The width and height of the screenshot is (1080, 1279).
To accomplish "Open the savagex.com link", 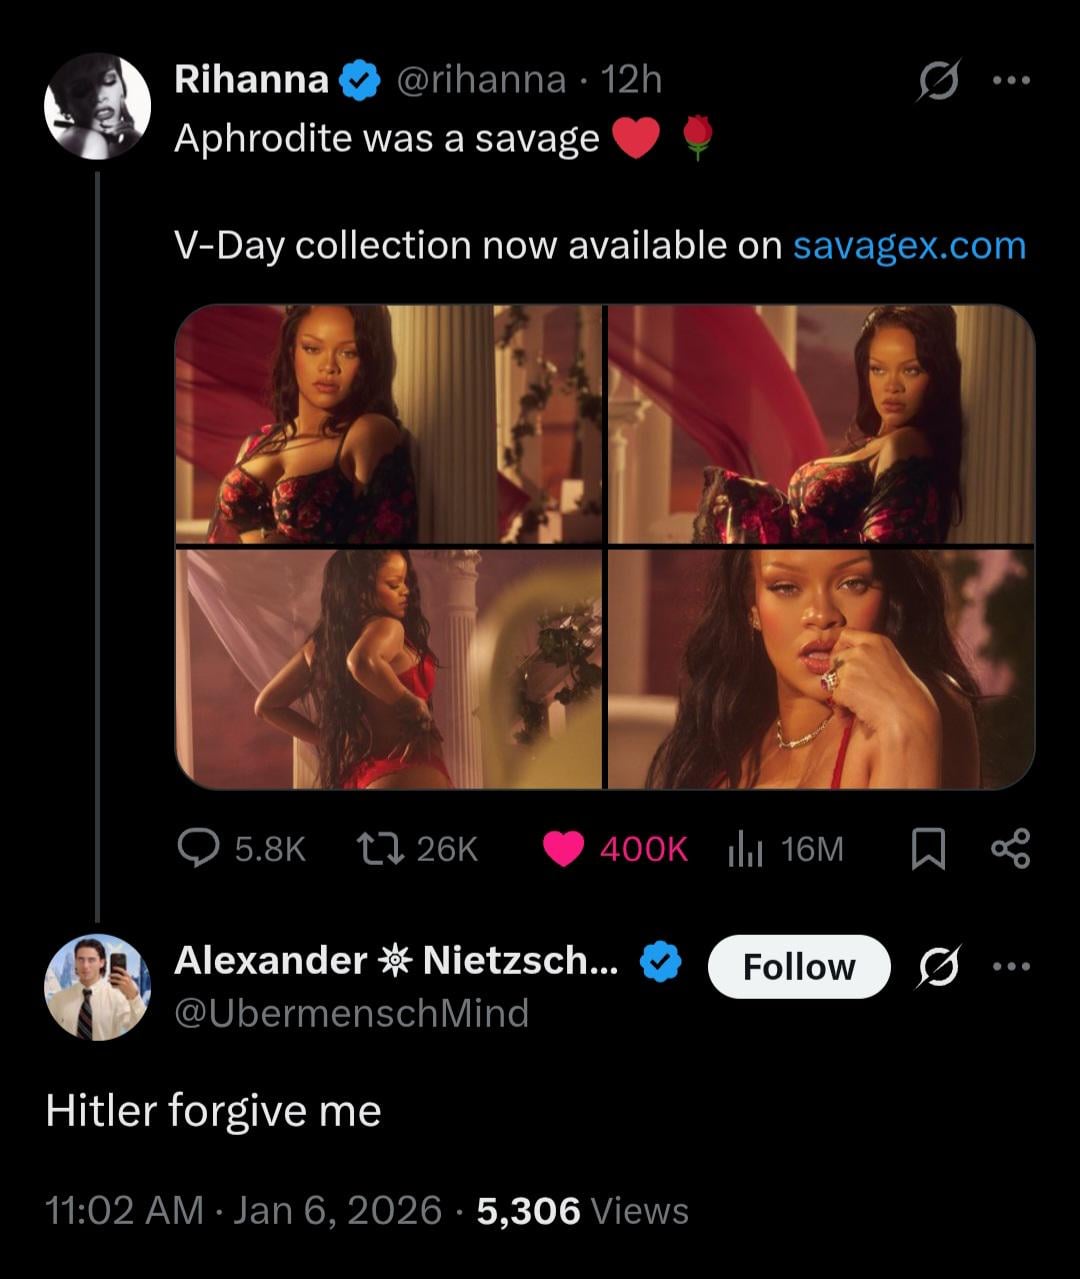I will click(909, 245).
